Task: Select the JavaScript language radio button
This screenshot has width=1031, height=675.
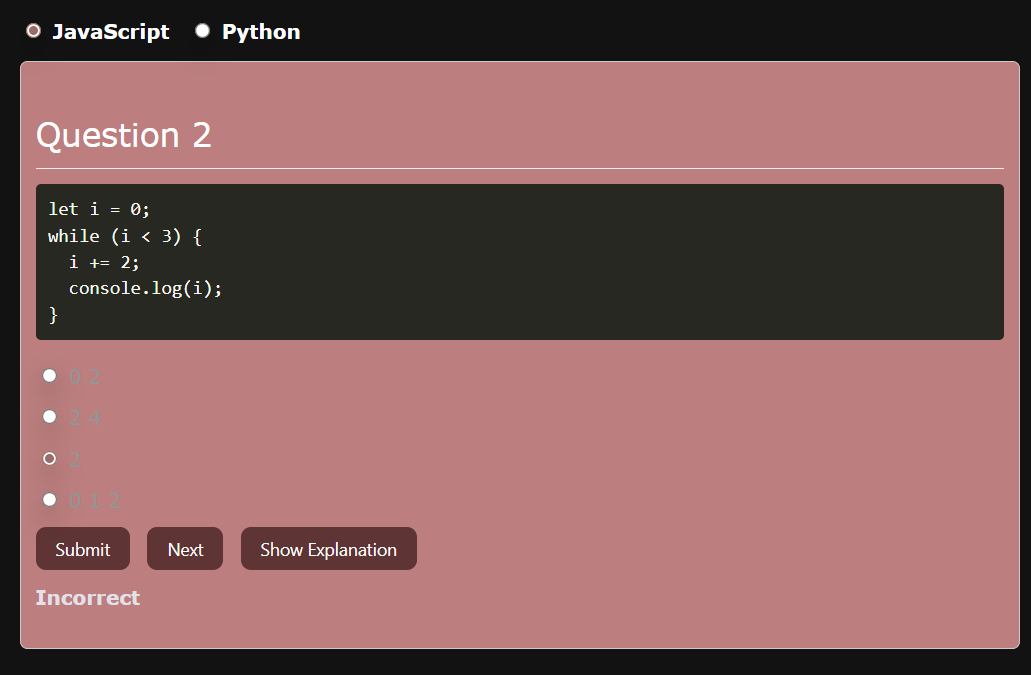Action: point(33,31)
